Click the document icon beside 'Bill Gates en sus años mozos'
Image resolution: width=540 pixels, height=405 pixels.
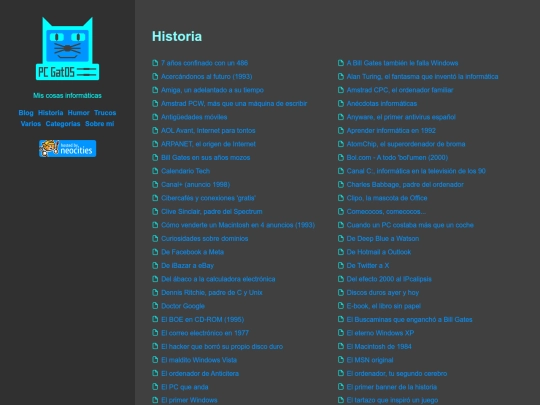tap(155, 157)
